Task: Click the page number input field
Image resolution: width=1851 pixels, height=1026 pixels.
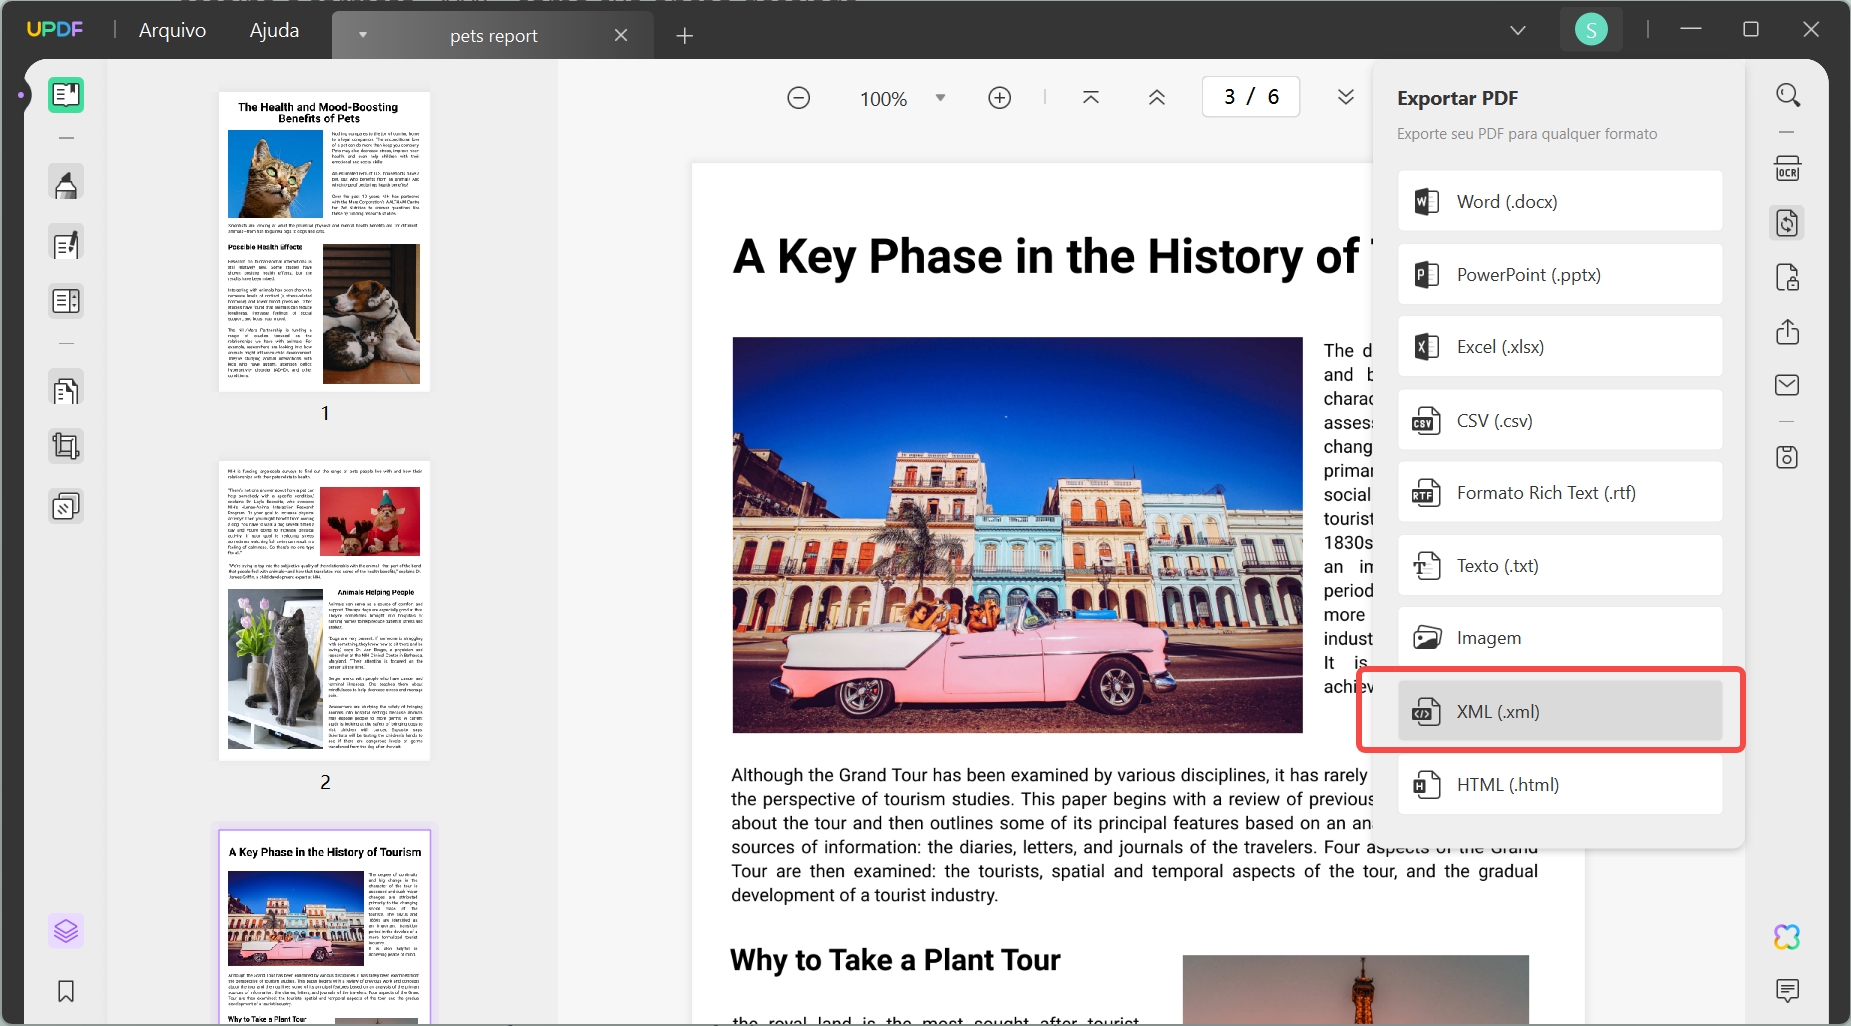Action: 1250,97
